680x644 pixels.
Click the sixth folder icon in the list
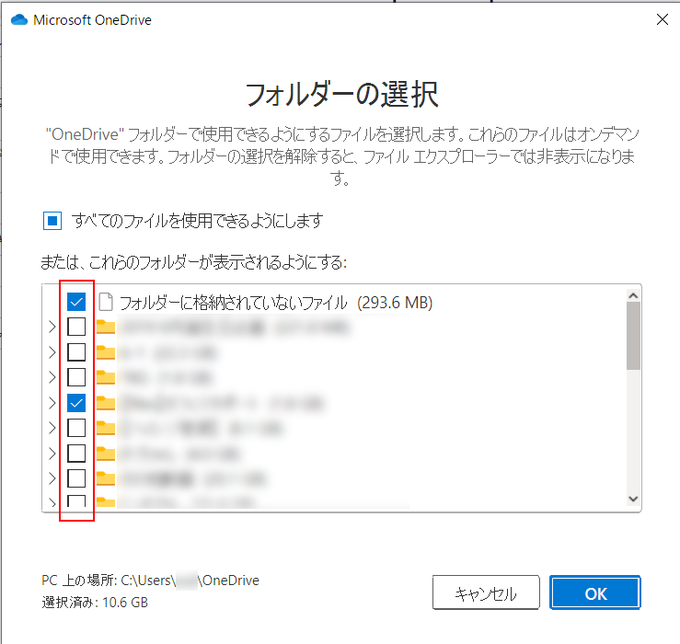tap(106, 454)
